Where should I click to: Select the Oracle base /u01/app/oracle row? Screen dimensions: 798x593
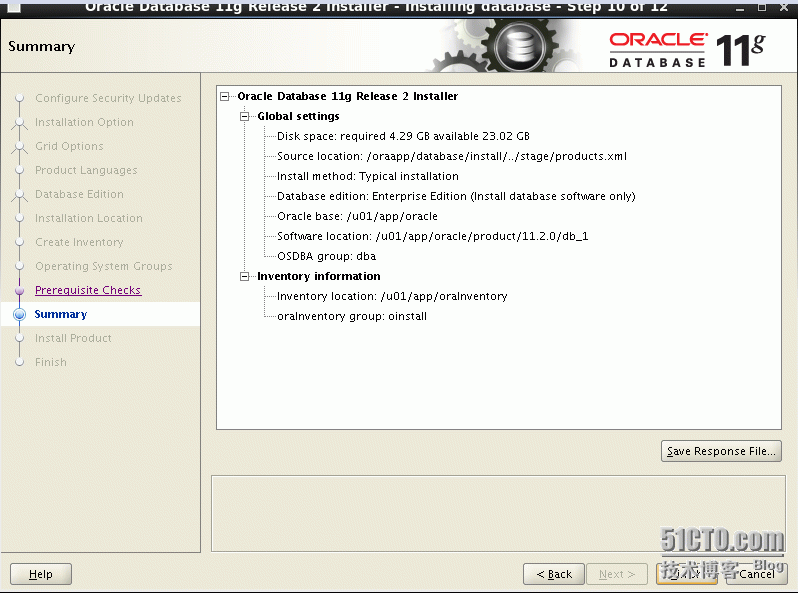pyautogui.click(x=357, y=216)
